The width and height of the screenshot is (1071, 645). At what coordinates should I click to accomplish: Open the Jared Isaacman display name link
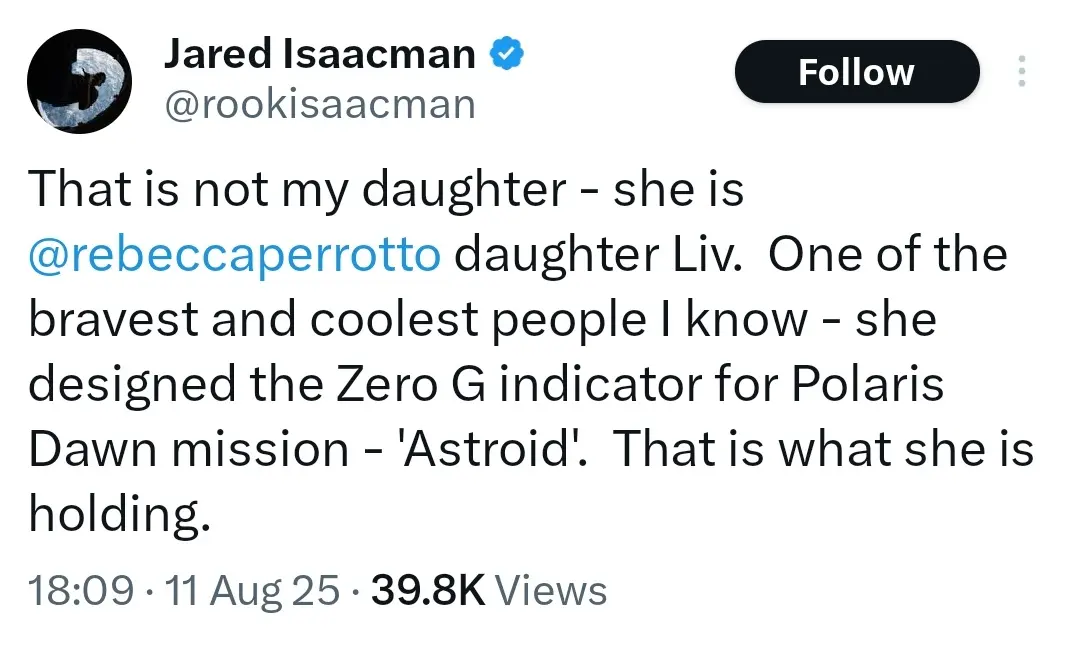point(319,56)
